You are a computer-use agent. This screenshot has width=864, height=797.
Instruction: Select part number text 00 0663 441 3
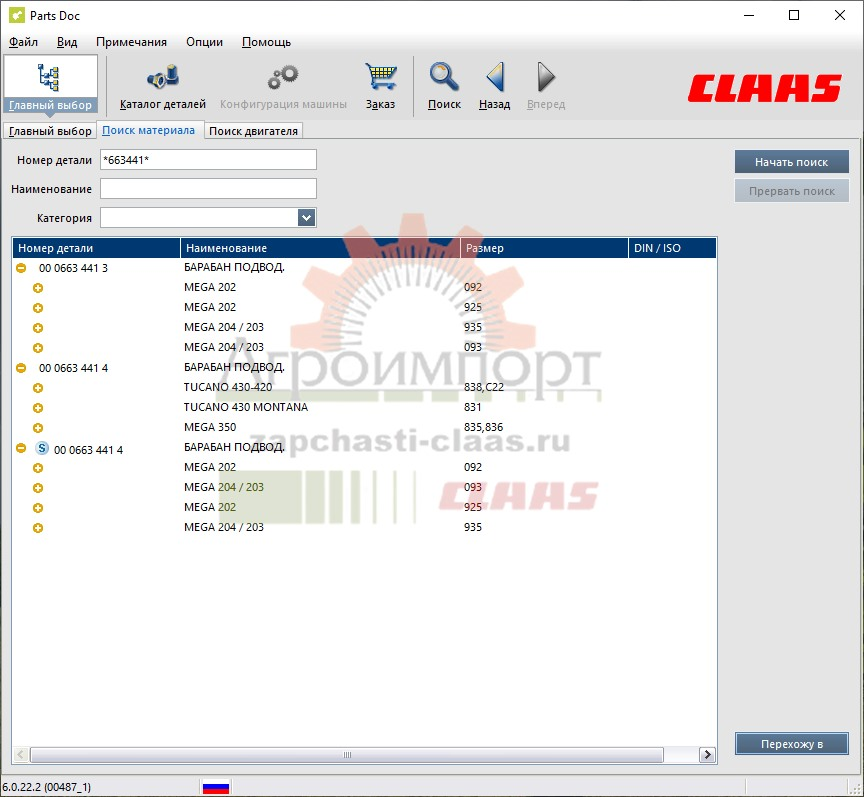73,268
